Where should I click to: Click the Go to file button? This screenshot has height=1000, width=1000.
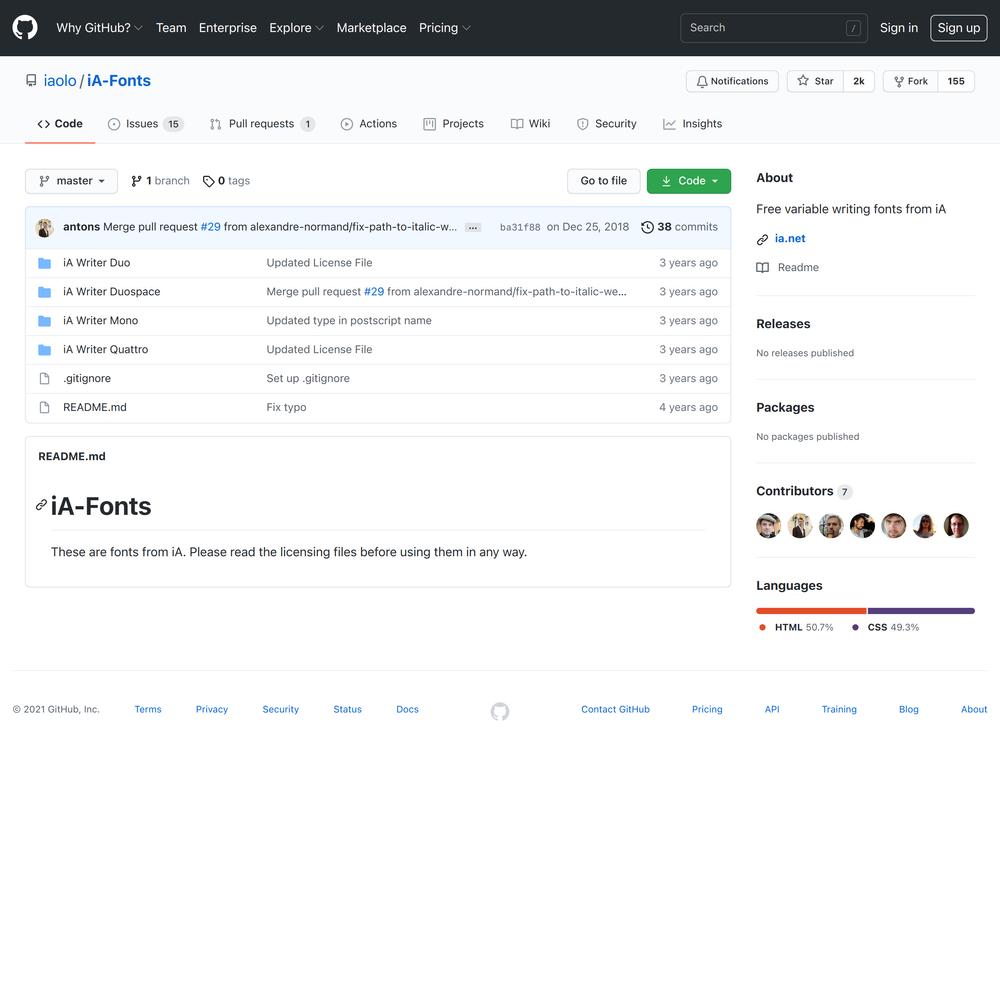click(x=603, y=180)
